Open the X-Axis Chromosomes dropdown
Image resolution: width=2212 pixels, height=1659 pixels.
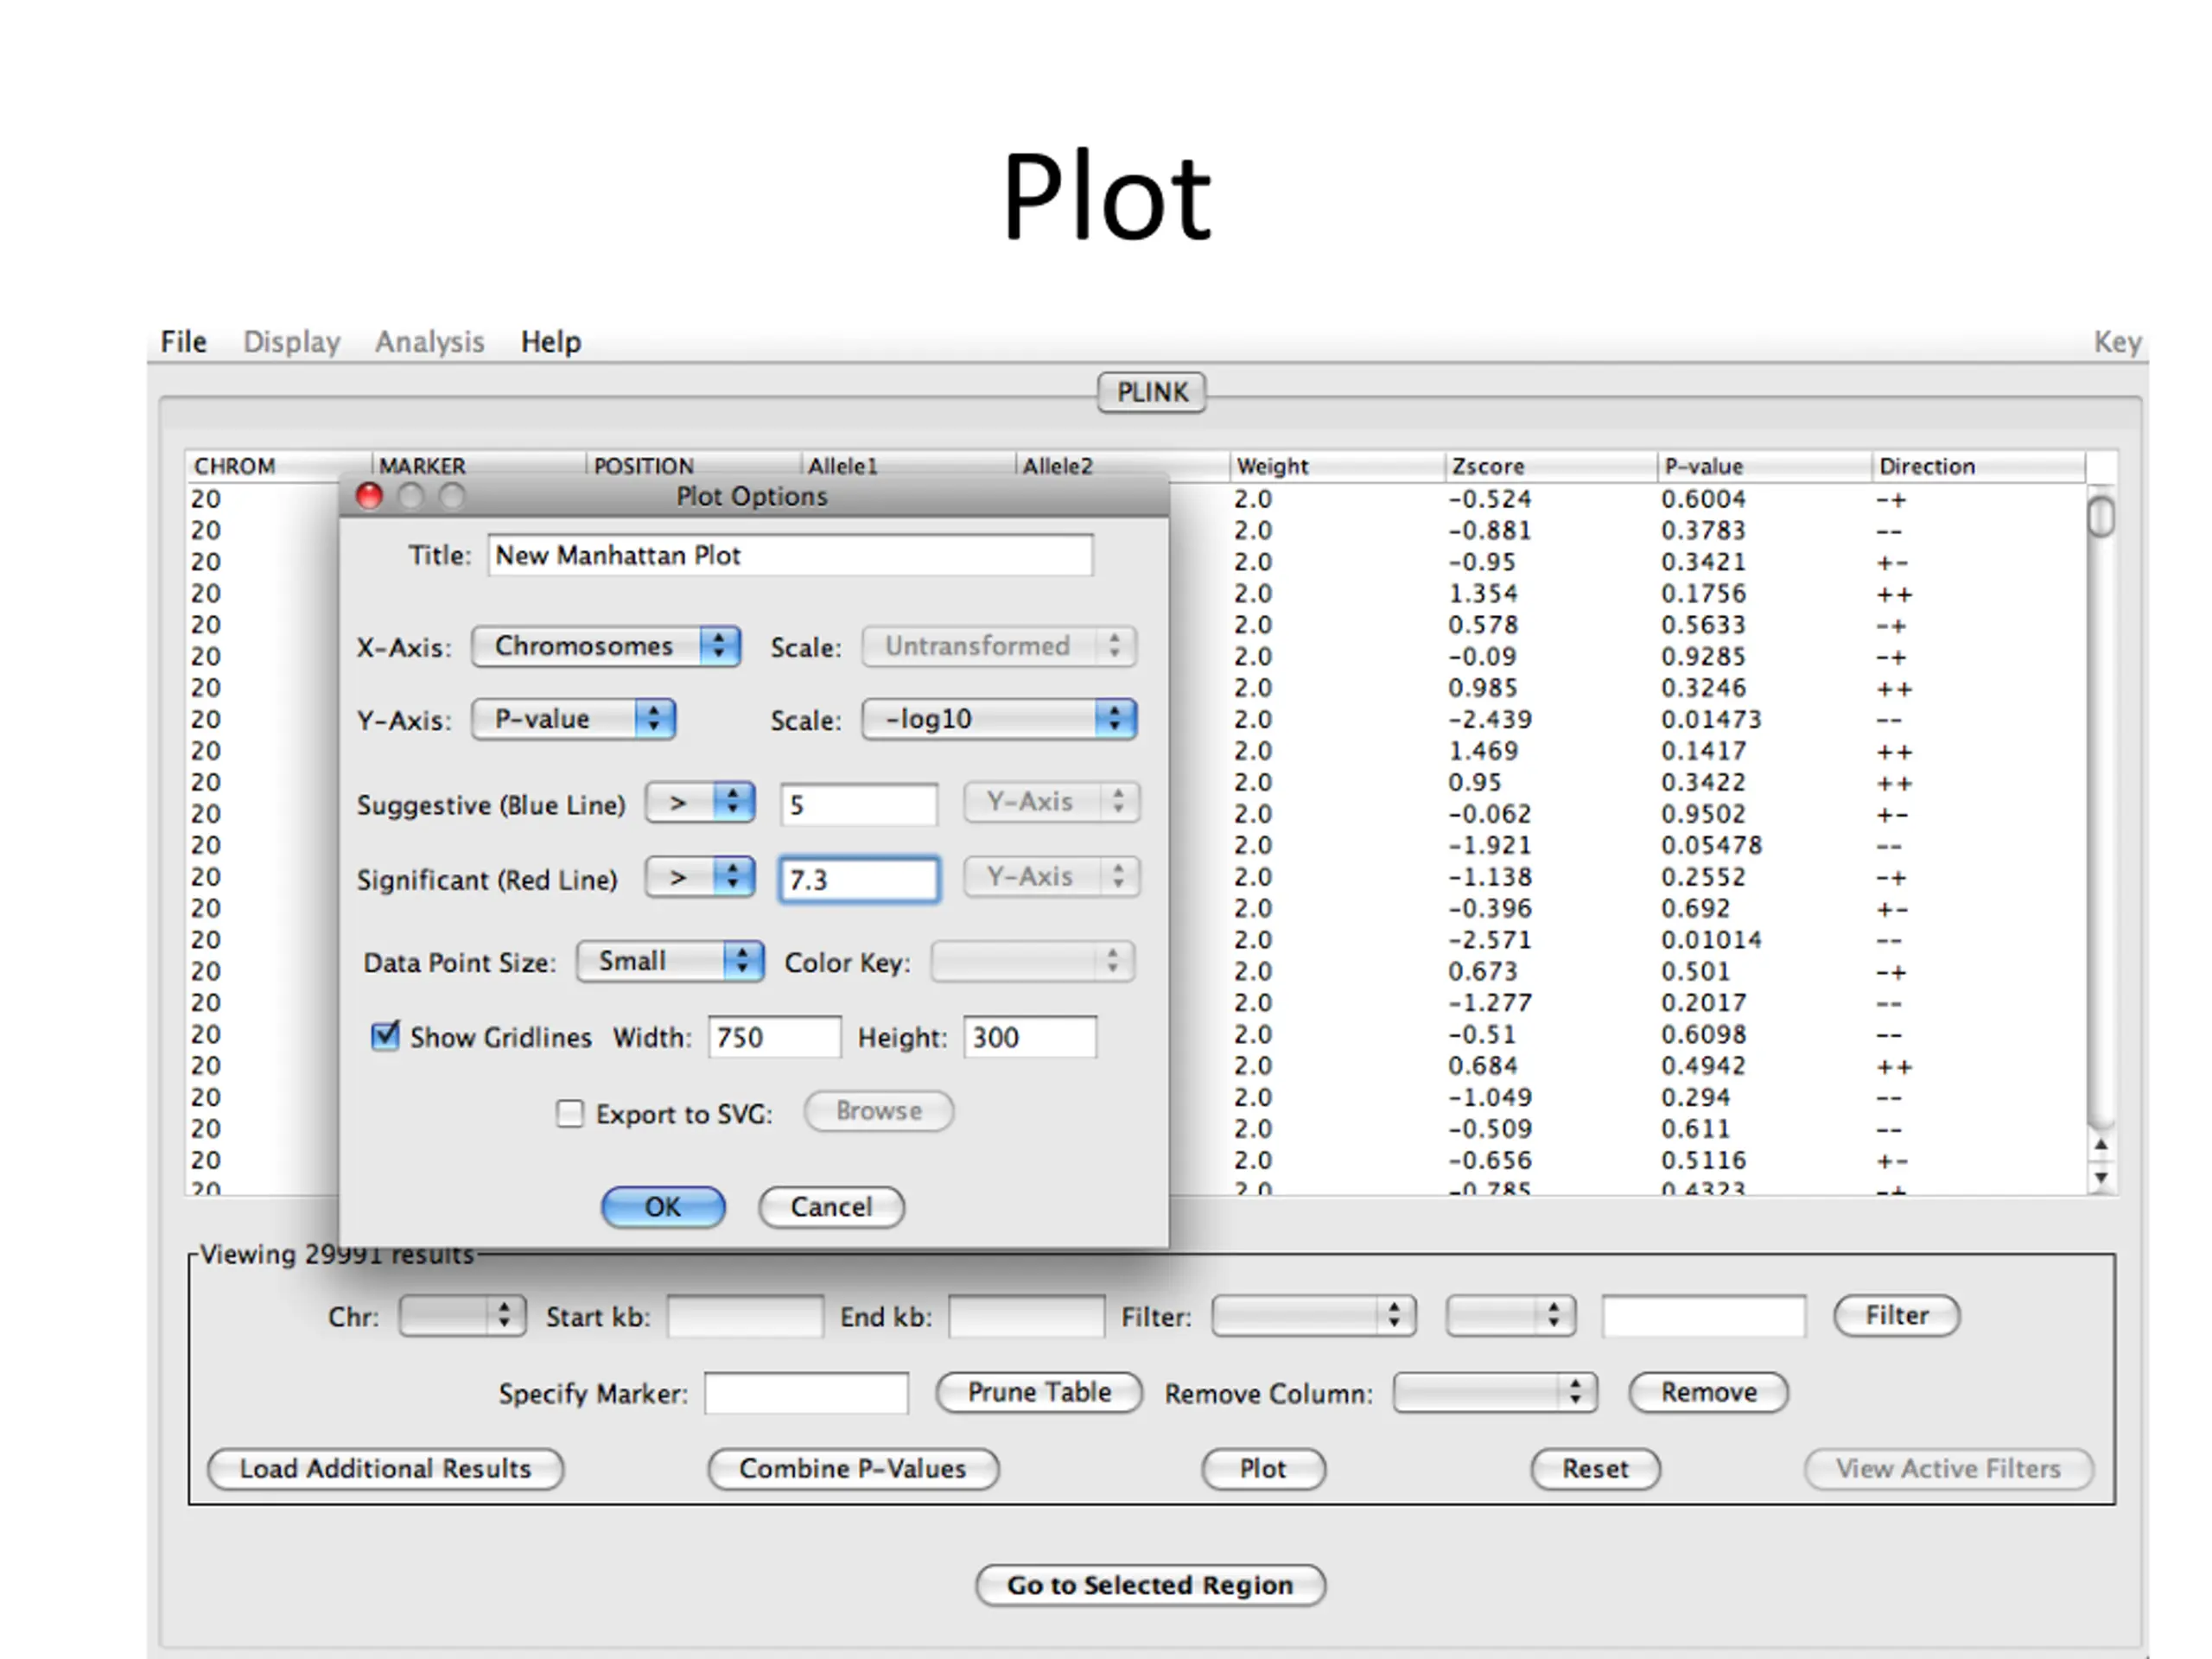pos(606,646)
